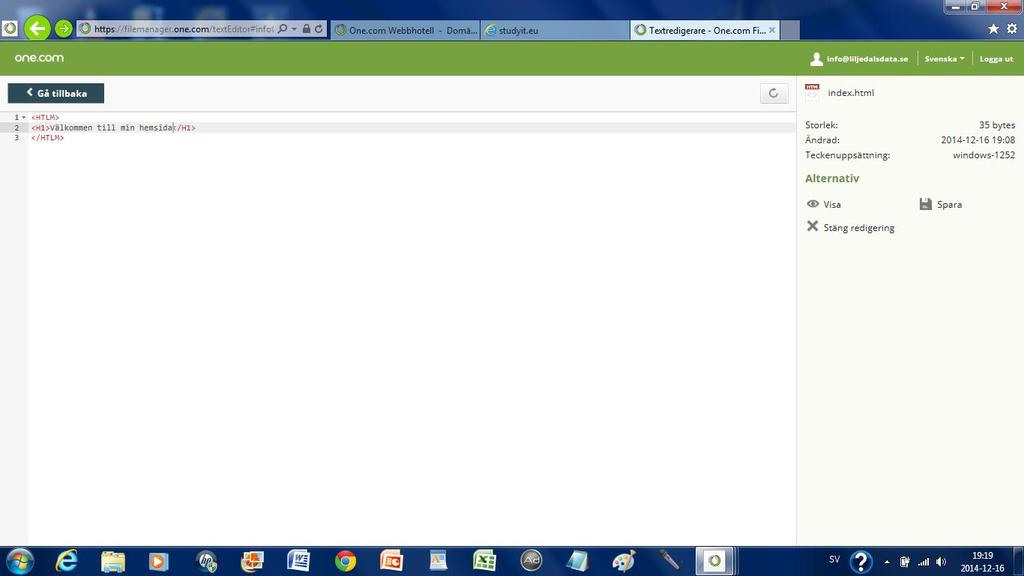
Task: Open browser favorites star
Action: pyautogui.click(x=993, y=29)
